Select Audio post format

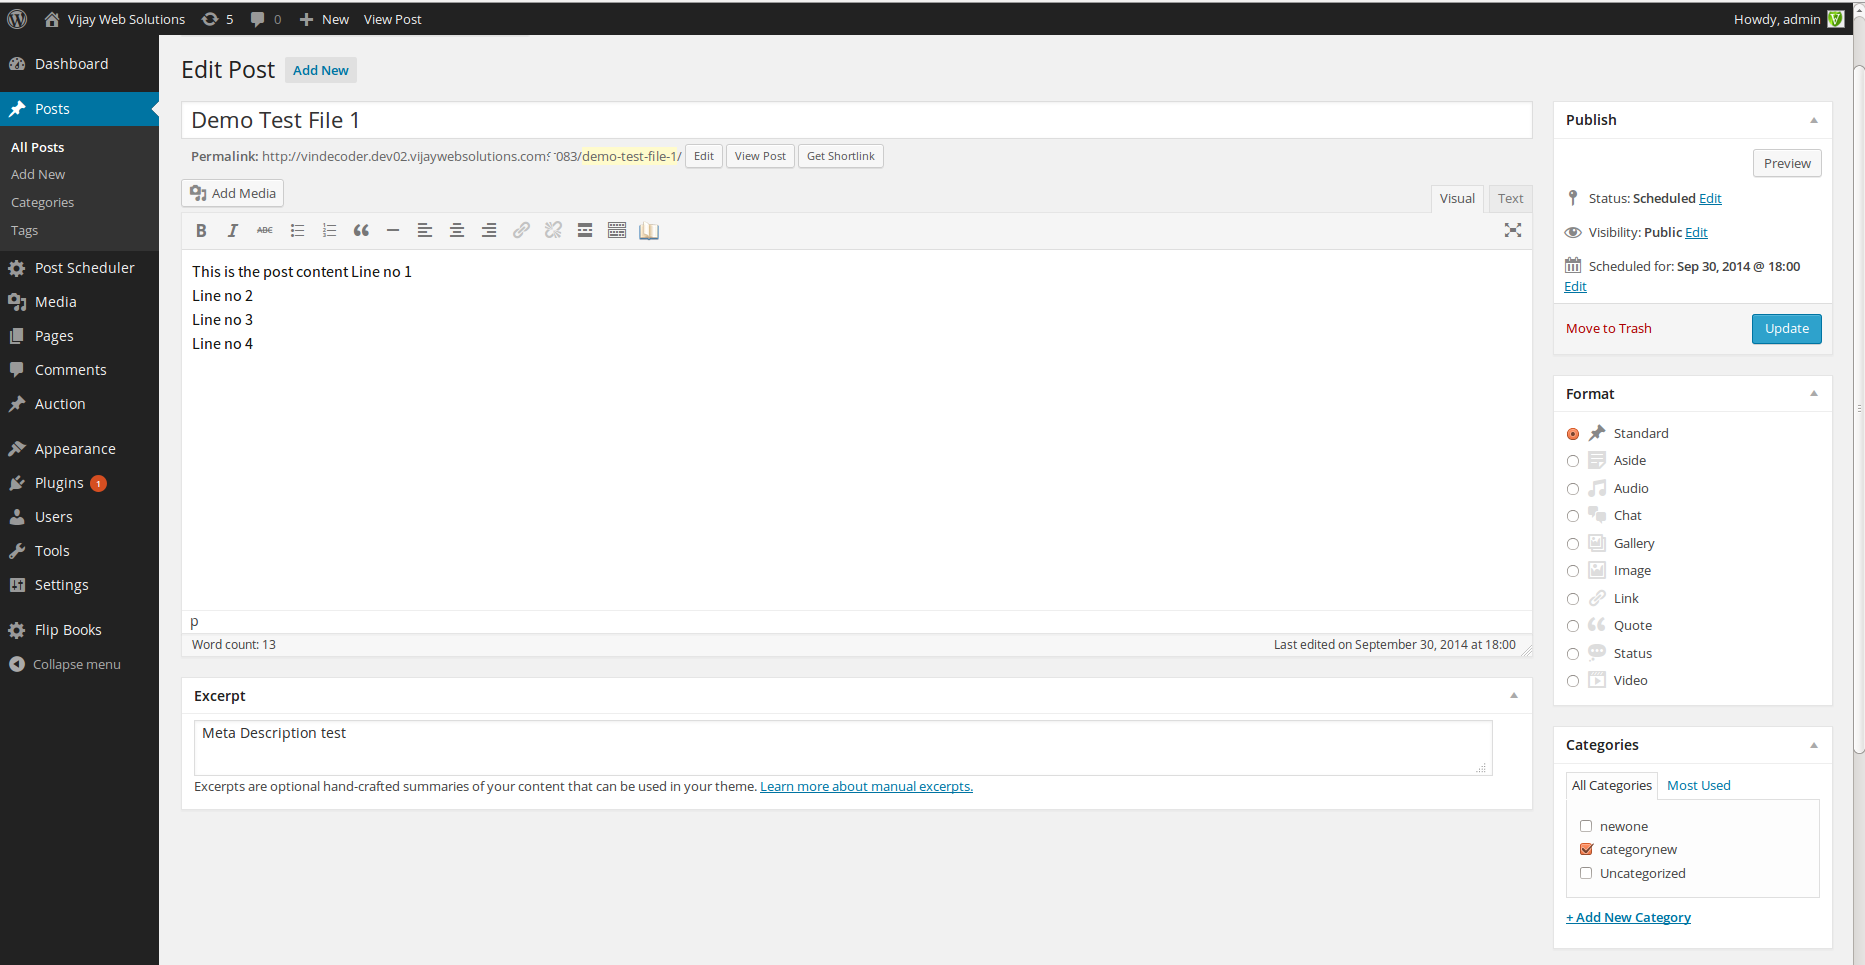[1573, 489]
